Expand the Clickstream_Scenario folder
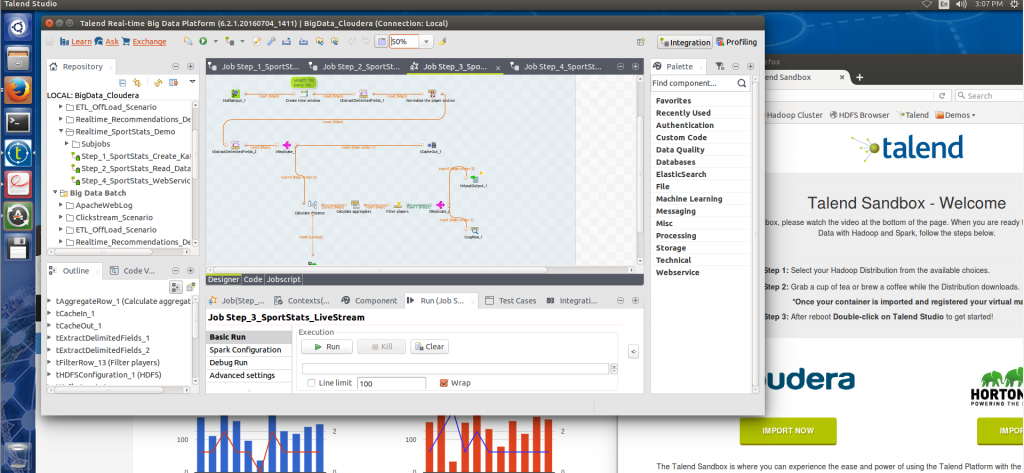1024x473 pixels. 61,218
